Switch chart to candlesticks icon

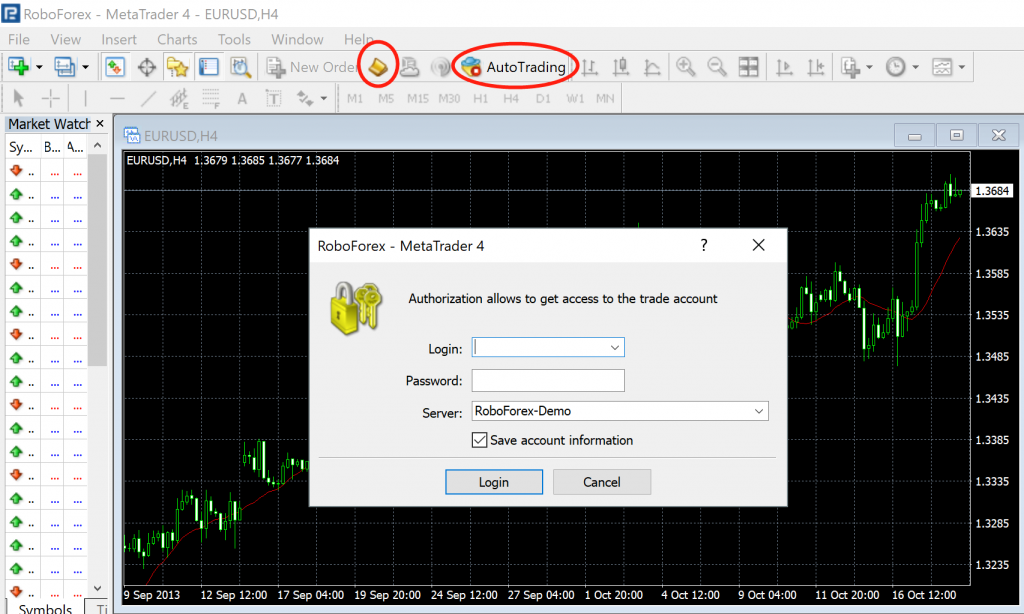[621, 67]
